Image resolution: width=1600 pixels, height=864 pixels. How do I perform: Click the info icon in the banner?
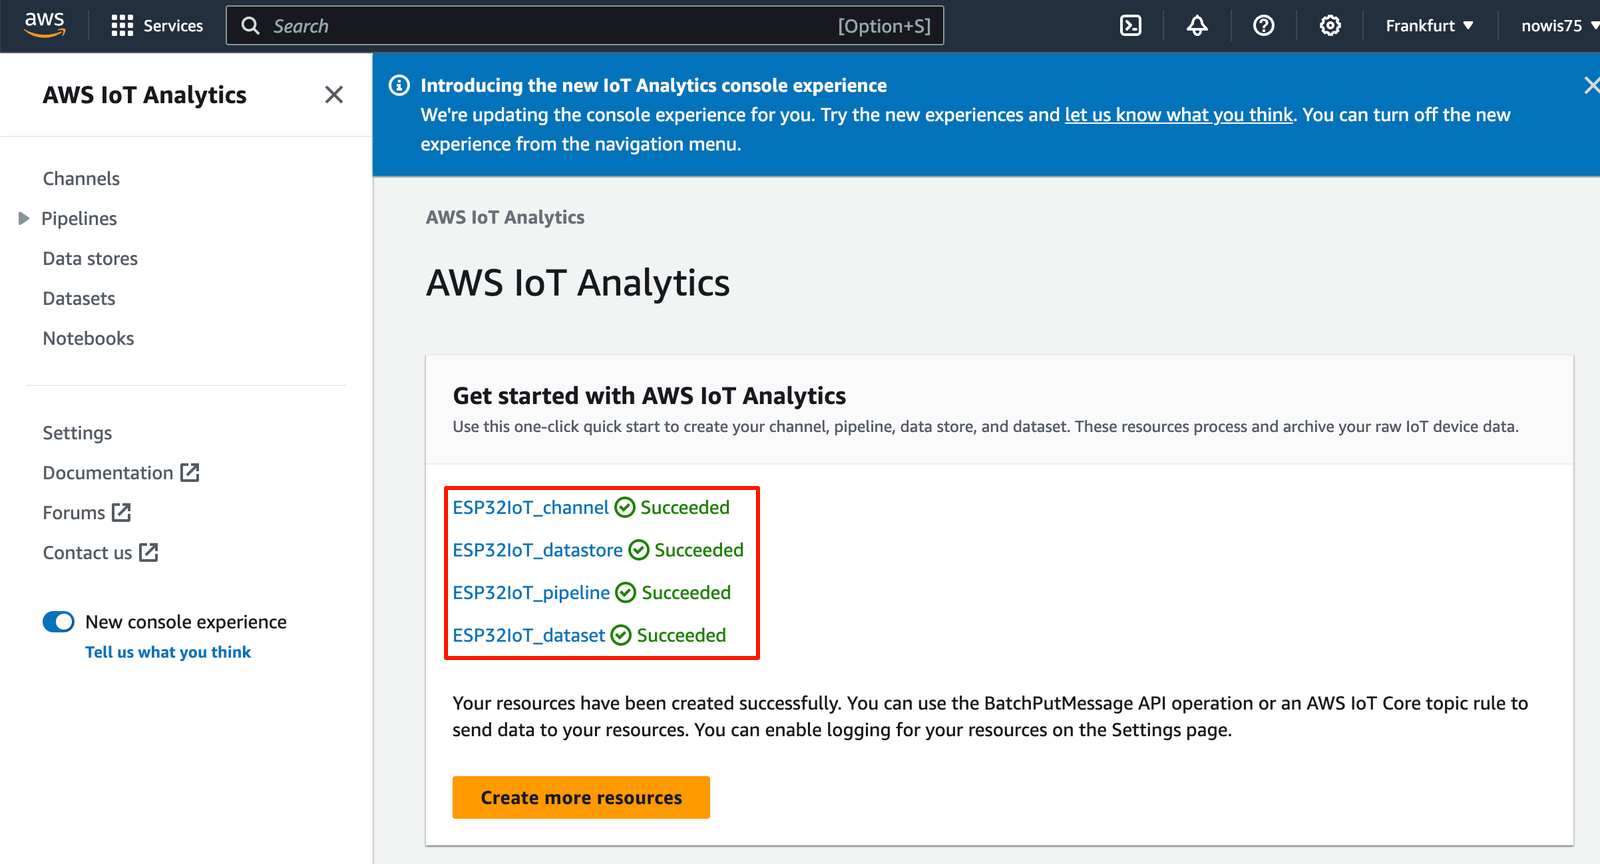coord(399,85)
